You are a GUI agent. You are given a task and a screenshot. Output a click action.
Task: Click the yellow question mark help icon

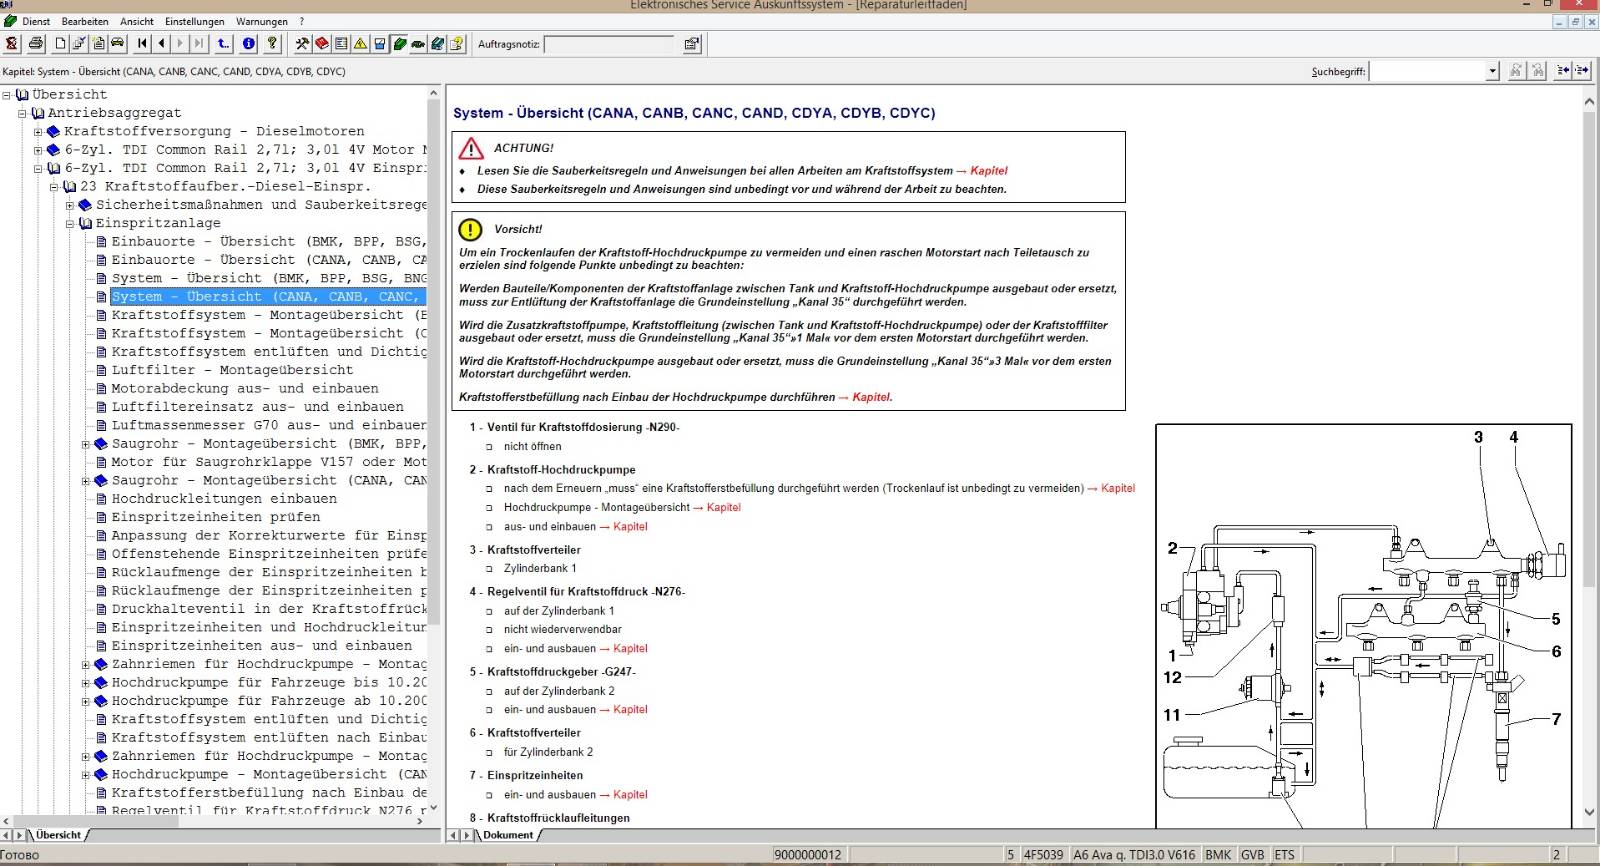(272, 44)
